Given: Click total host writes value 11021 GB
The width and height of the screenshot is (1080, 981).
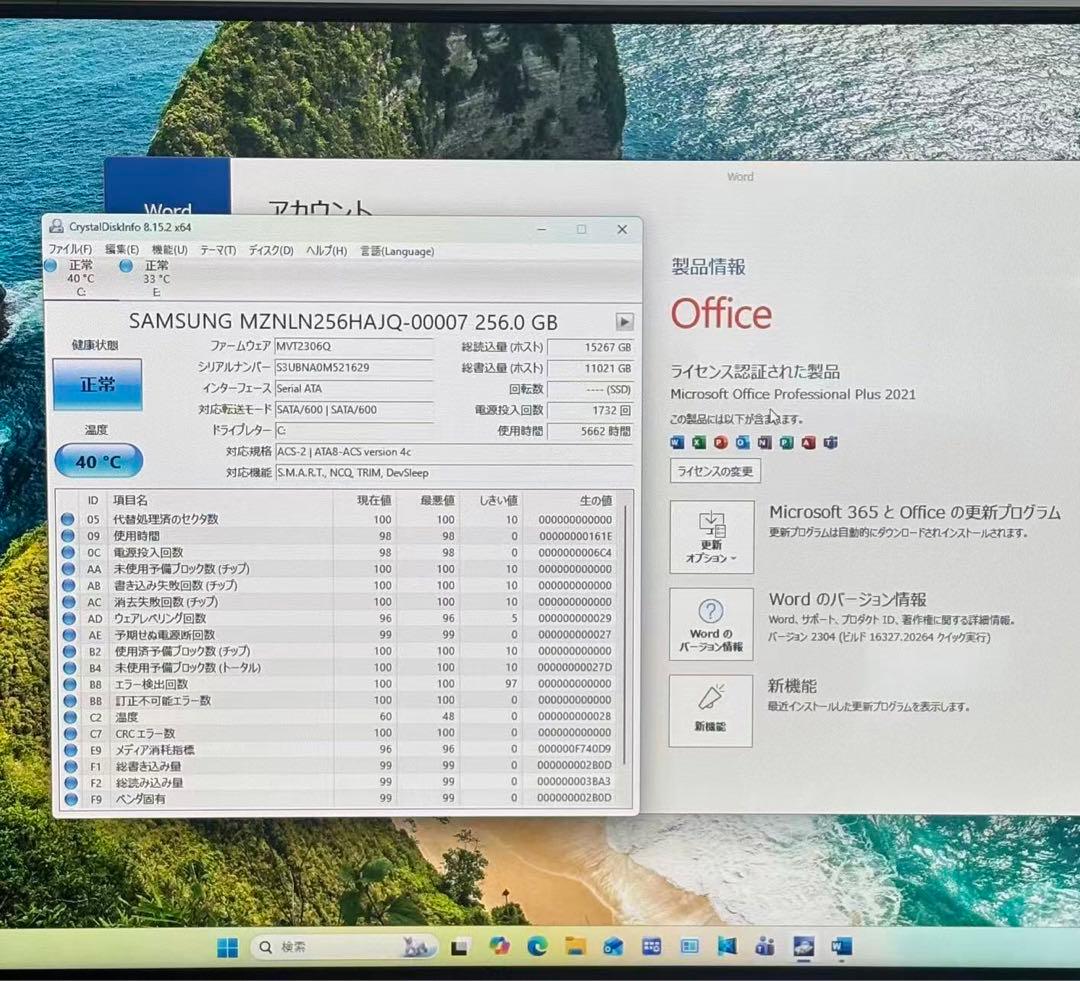Looking at the screenshot, I should tap(590, 368).
